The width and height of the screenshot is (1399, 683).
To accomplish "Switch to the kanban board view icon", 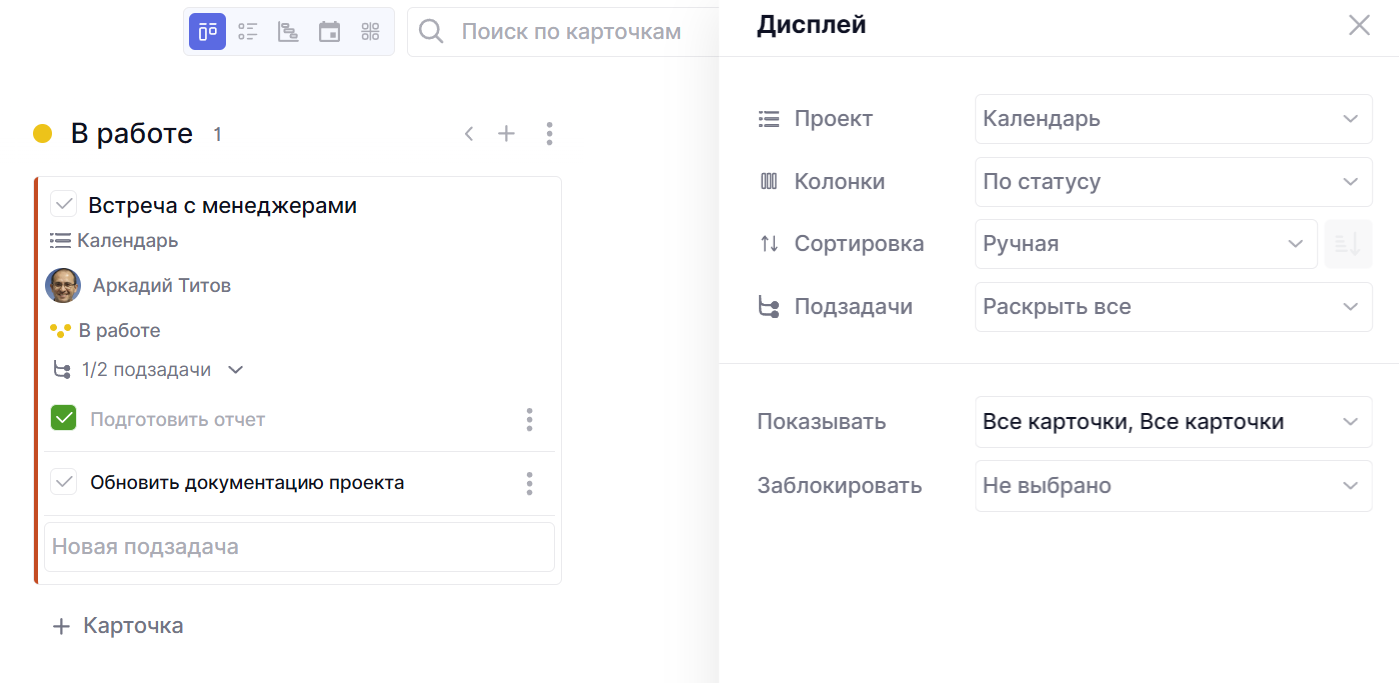I will 208,32.
